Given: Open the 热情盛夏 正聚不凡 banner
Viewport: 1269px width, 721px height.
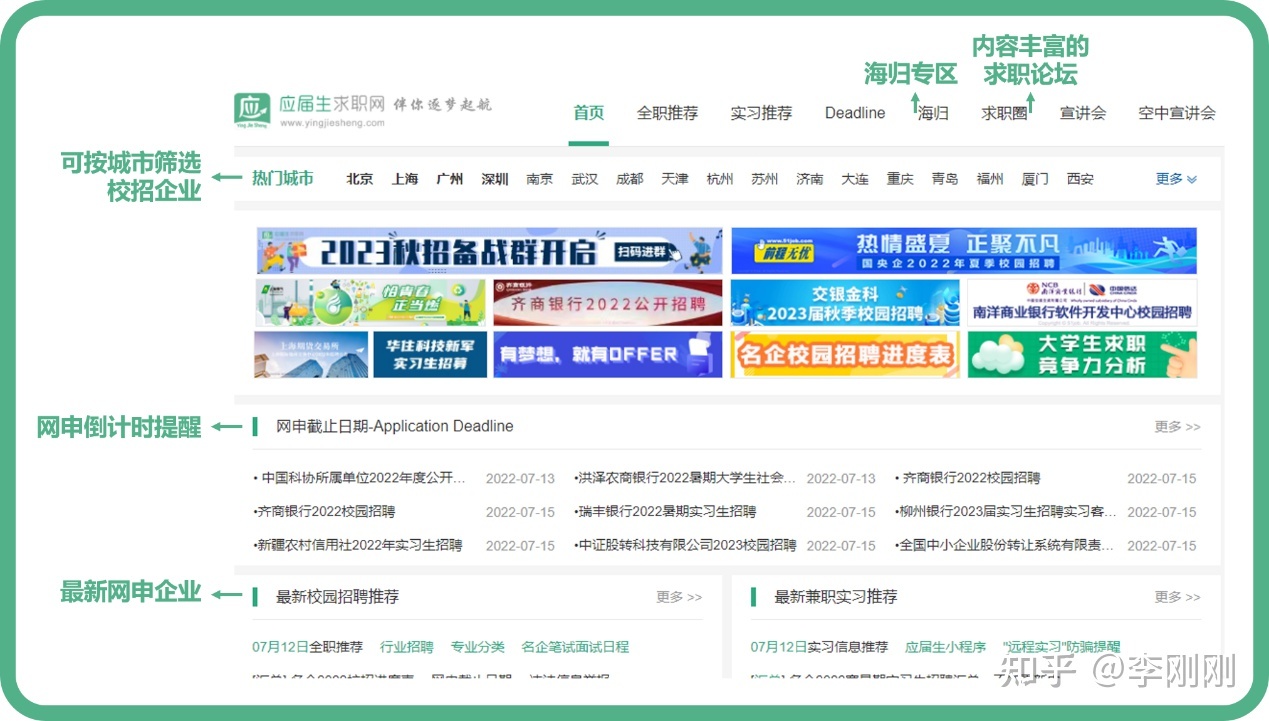Looking at the screenshot, I should coord(964,251).
